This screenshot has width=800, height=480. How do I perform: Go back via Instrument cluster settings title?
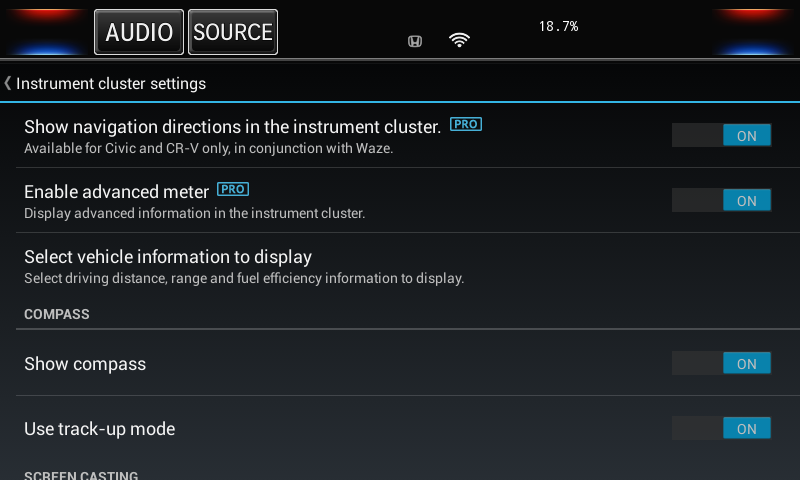(x=111, y=83)
